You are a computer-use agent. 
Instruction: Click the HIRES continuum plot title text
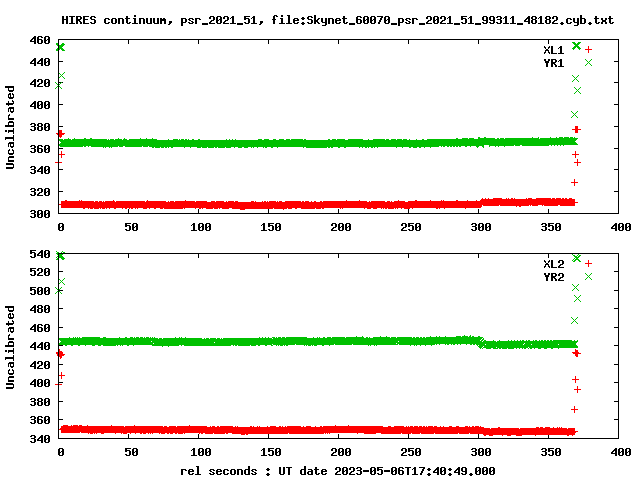[x=337, y=20]
